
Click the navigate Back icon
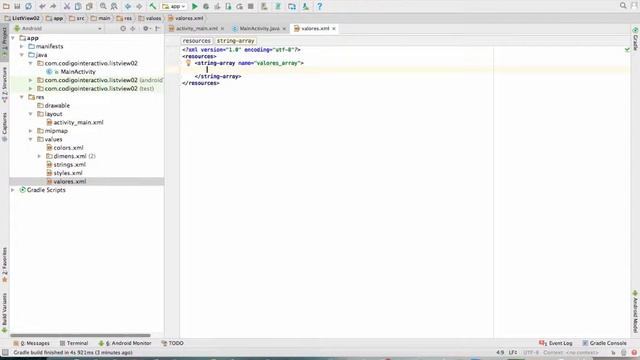pyautogui.click(x=128, y=6)
